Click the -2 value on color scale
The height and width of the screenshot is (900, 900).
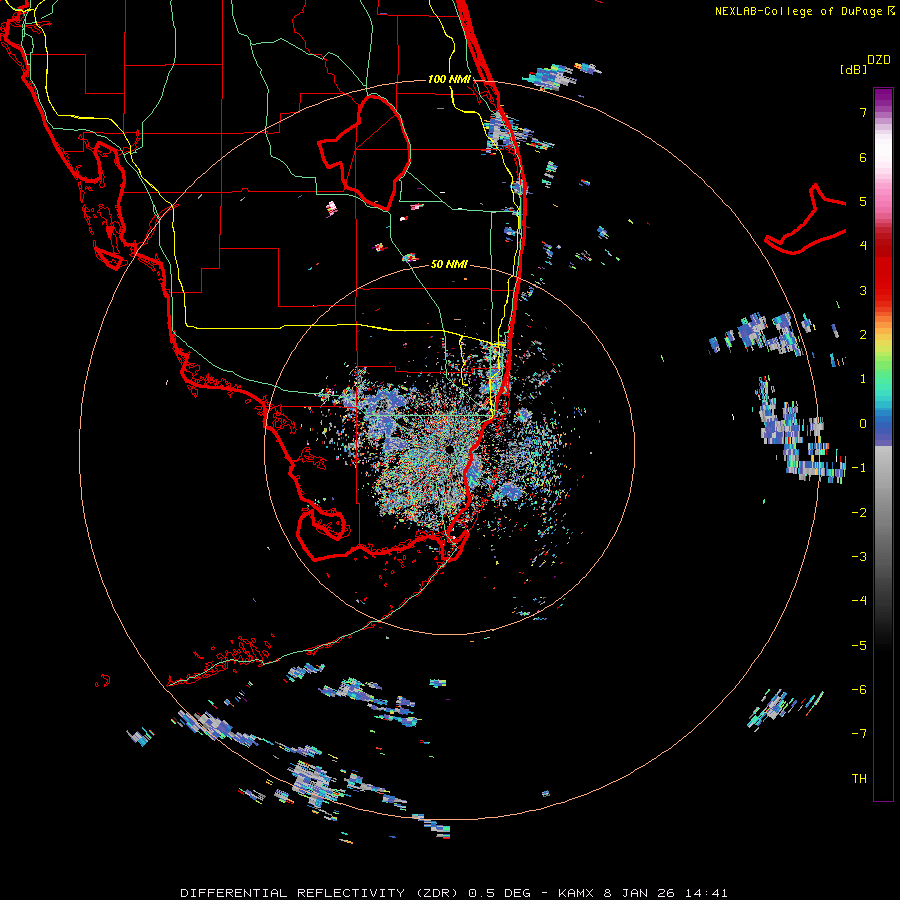pyautogui.click(x=859, y=513)
